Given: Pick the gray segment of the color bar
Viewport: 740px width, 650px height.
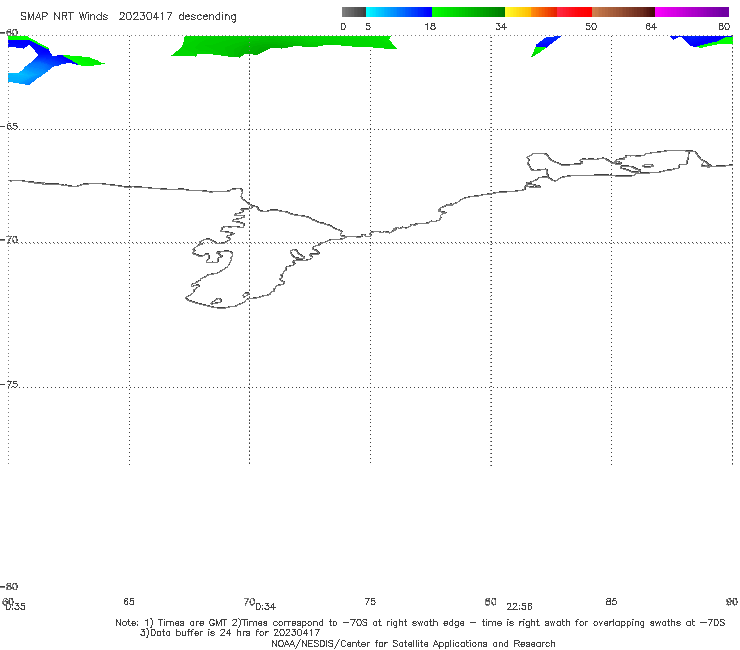Looking at the screenshot, I should click(x=353, y=12).
